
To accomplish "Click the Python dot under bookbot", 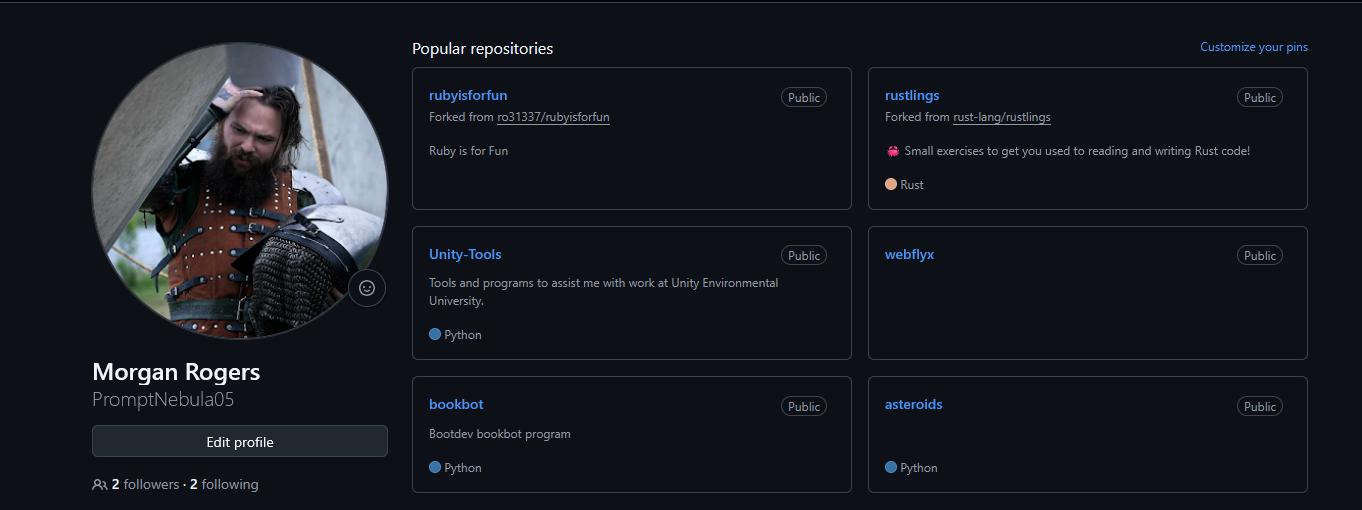I will 435,467.
